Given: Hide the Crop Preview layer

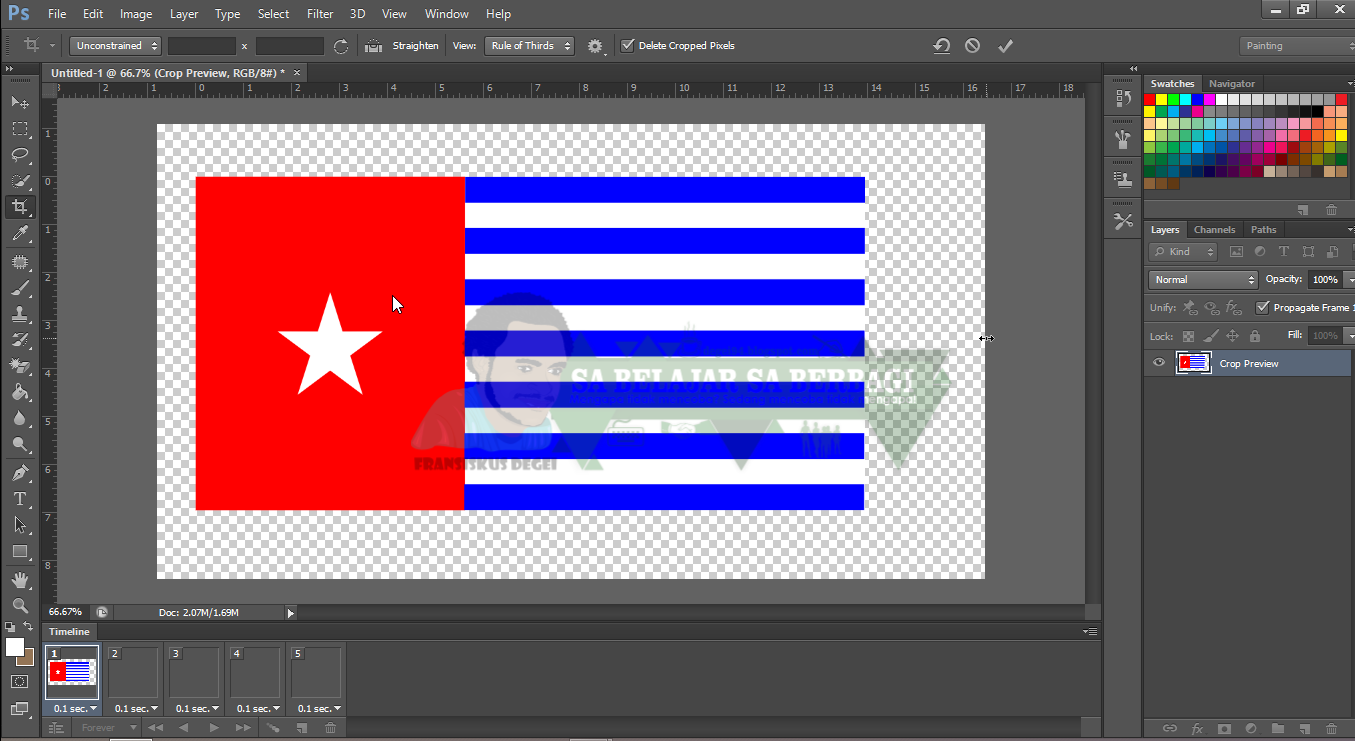Looking at the screenshot, I should click(1159, 363).
